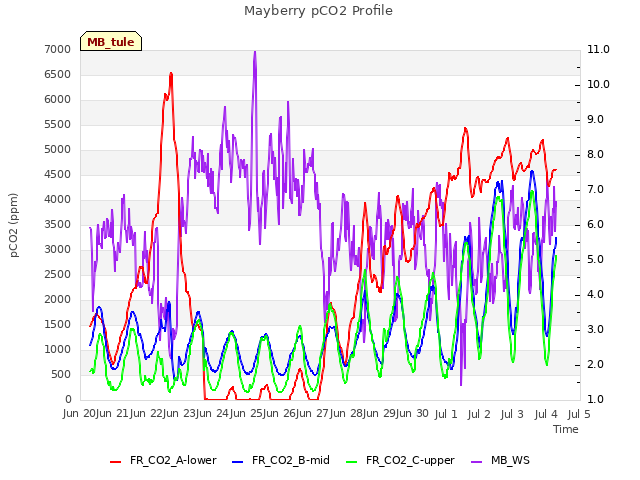Viewport: 640px width, 480px height.
Task: Click the red FR_CO2_A-lower legend swatch
Action: pos(116,462)
